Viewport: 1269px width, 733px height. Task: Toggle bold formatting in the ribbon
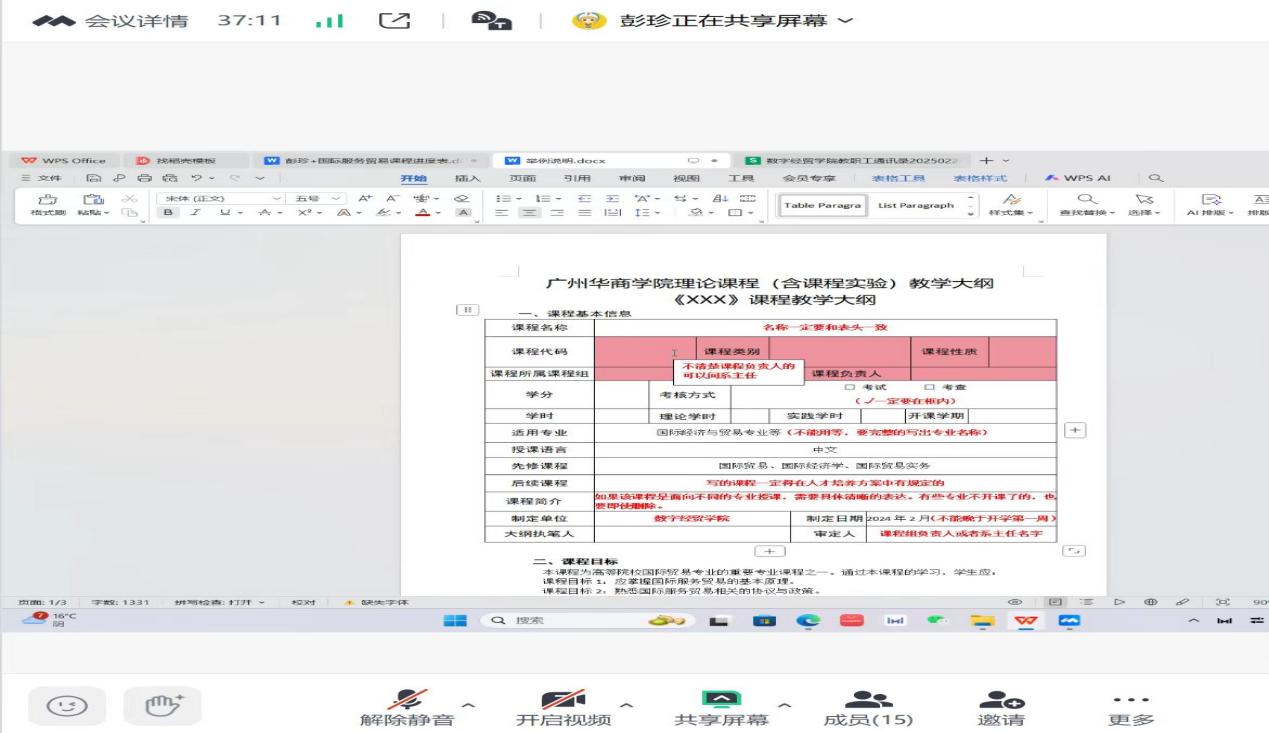(168, 213)
